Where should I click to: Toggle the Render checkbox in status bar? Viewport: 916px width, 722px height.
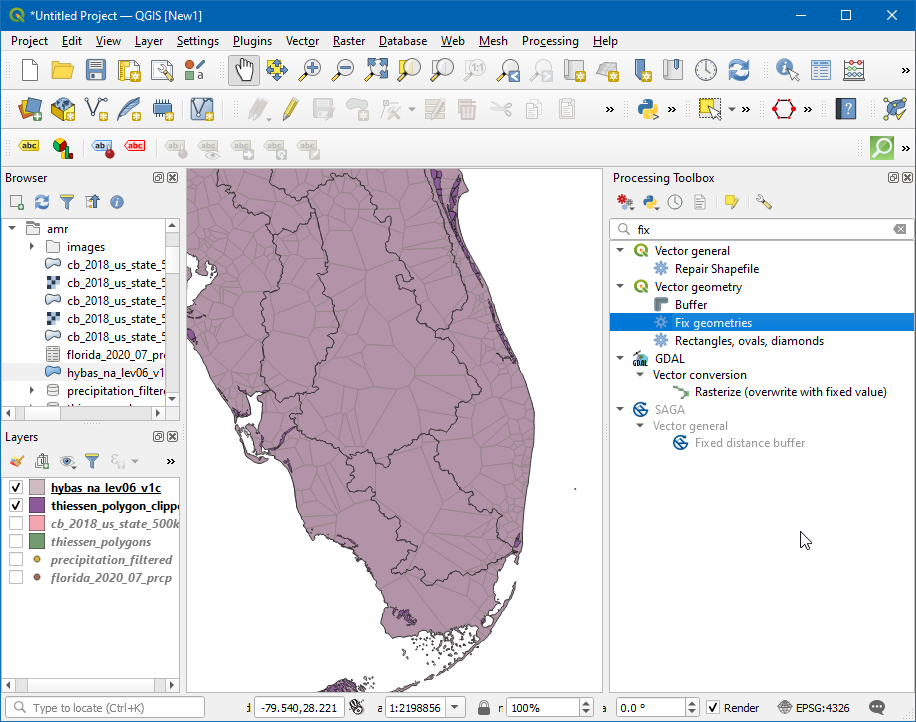click(x=712, y=708)
